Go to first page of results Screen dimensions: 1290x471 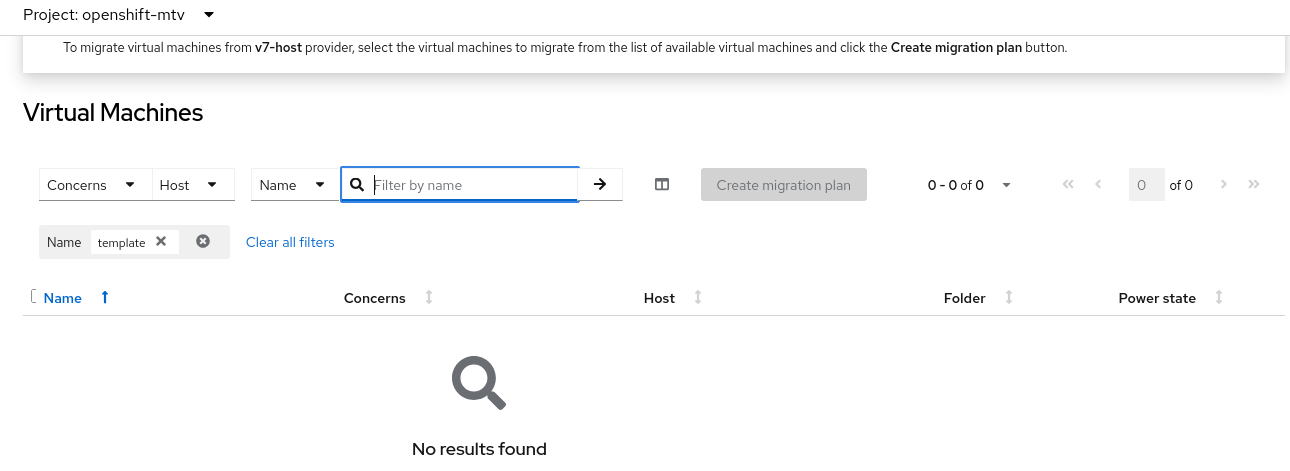point(1068,185)
